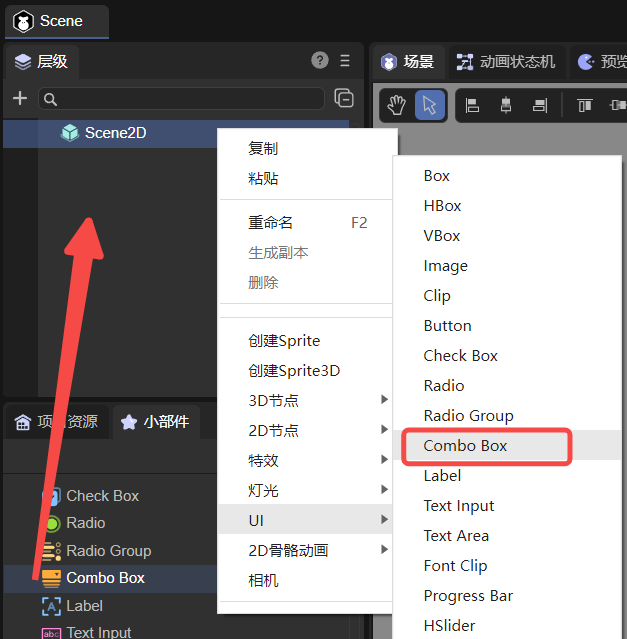Select Scene2D node in hierarchy
The width and height of the screenshot is (627, 639).
coord(115,133)
